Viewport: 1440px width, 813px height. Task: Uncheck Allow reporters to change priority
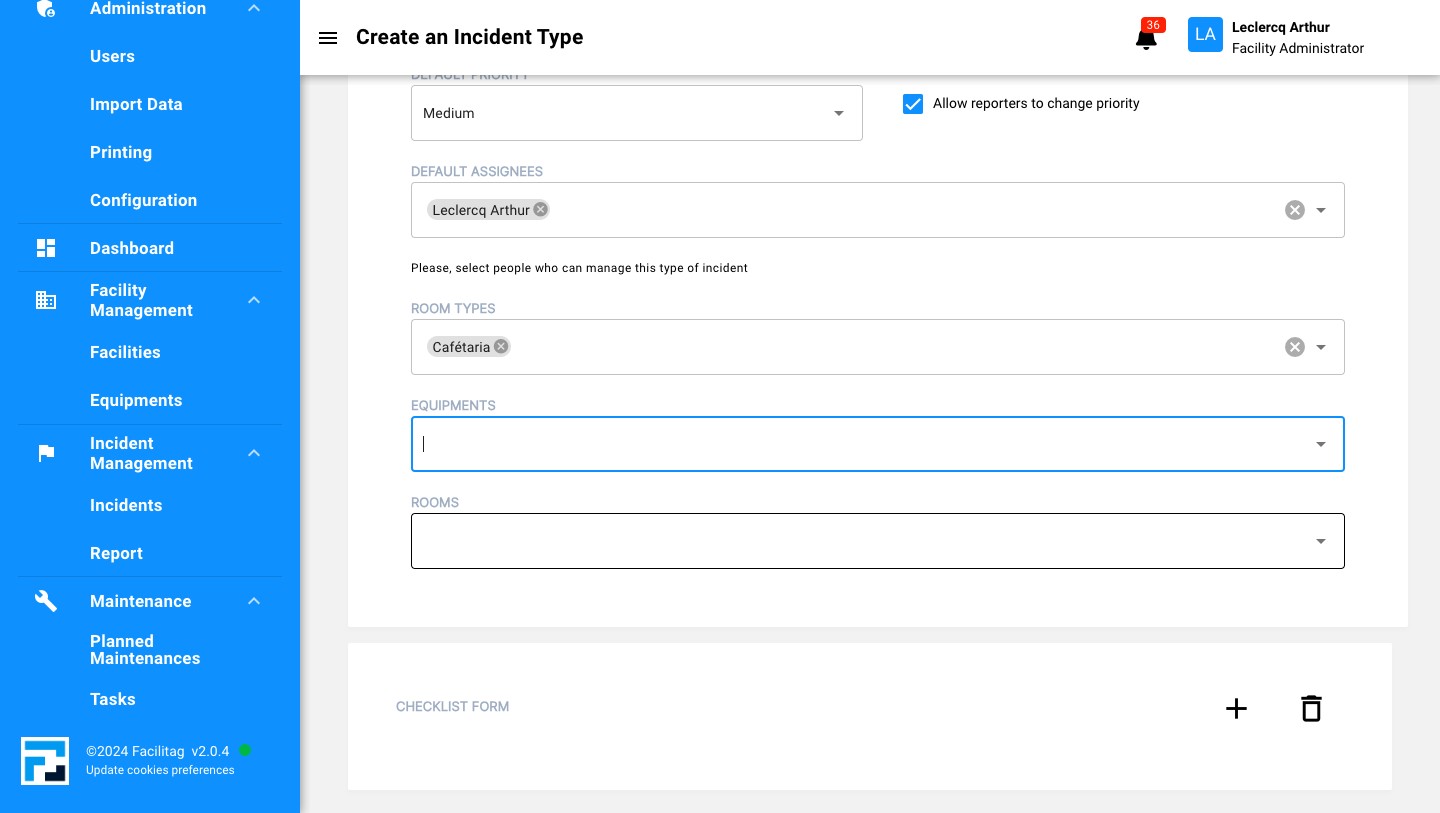(913, 104)
